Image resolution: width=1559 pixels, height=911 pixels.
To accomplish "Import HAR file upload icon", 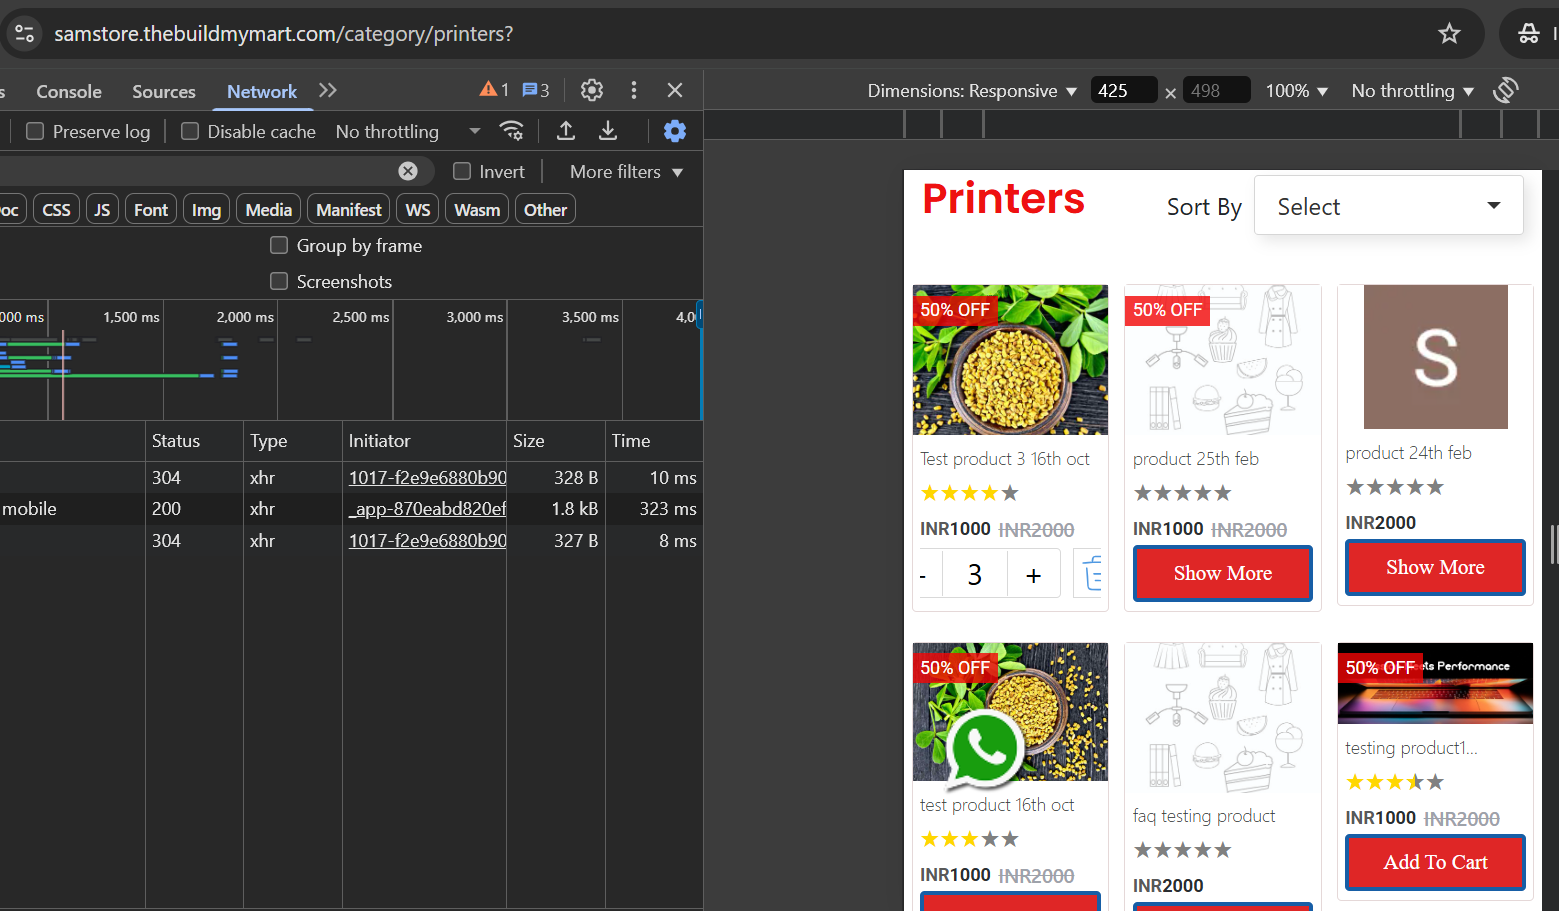I will (566, 131).
